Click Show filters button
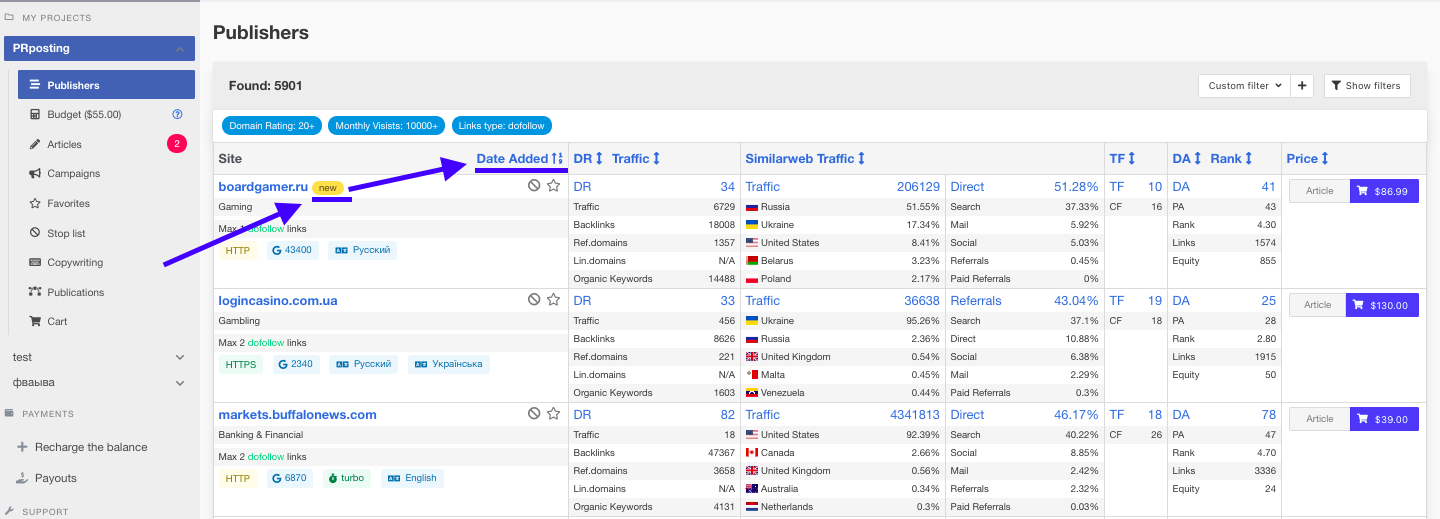 pos(1367,86)
